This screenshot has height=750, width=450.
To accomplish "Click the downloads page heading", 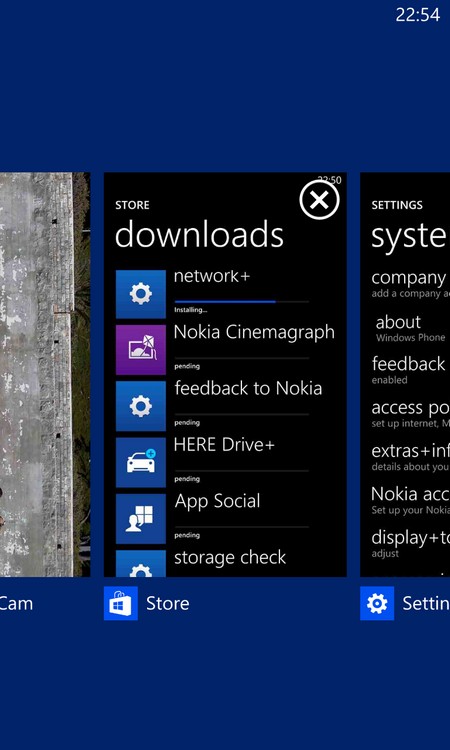I will click(199, 234).
